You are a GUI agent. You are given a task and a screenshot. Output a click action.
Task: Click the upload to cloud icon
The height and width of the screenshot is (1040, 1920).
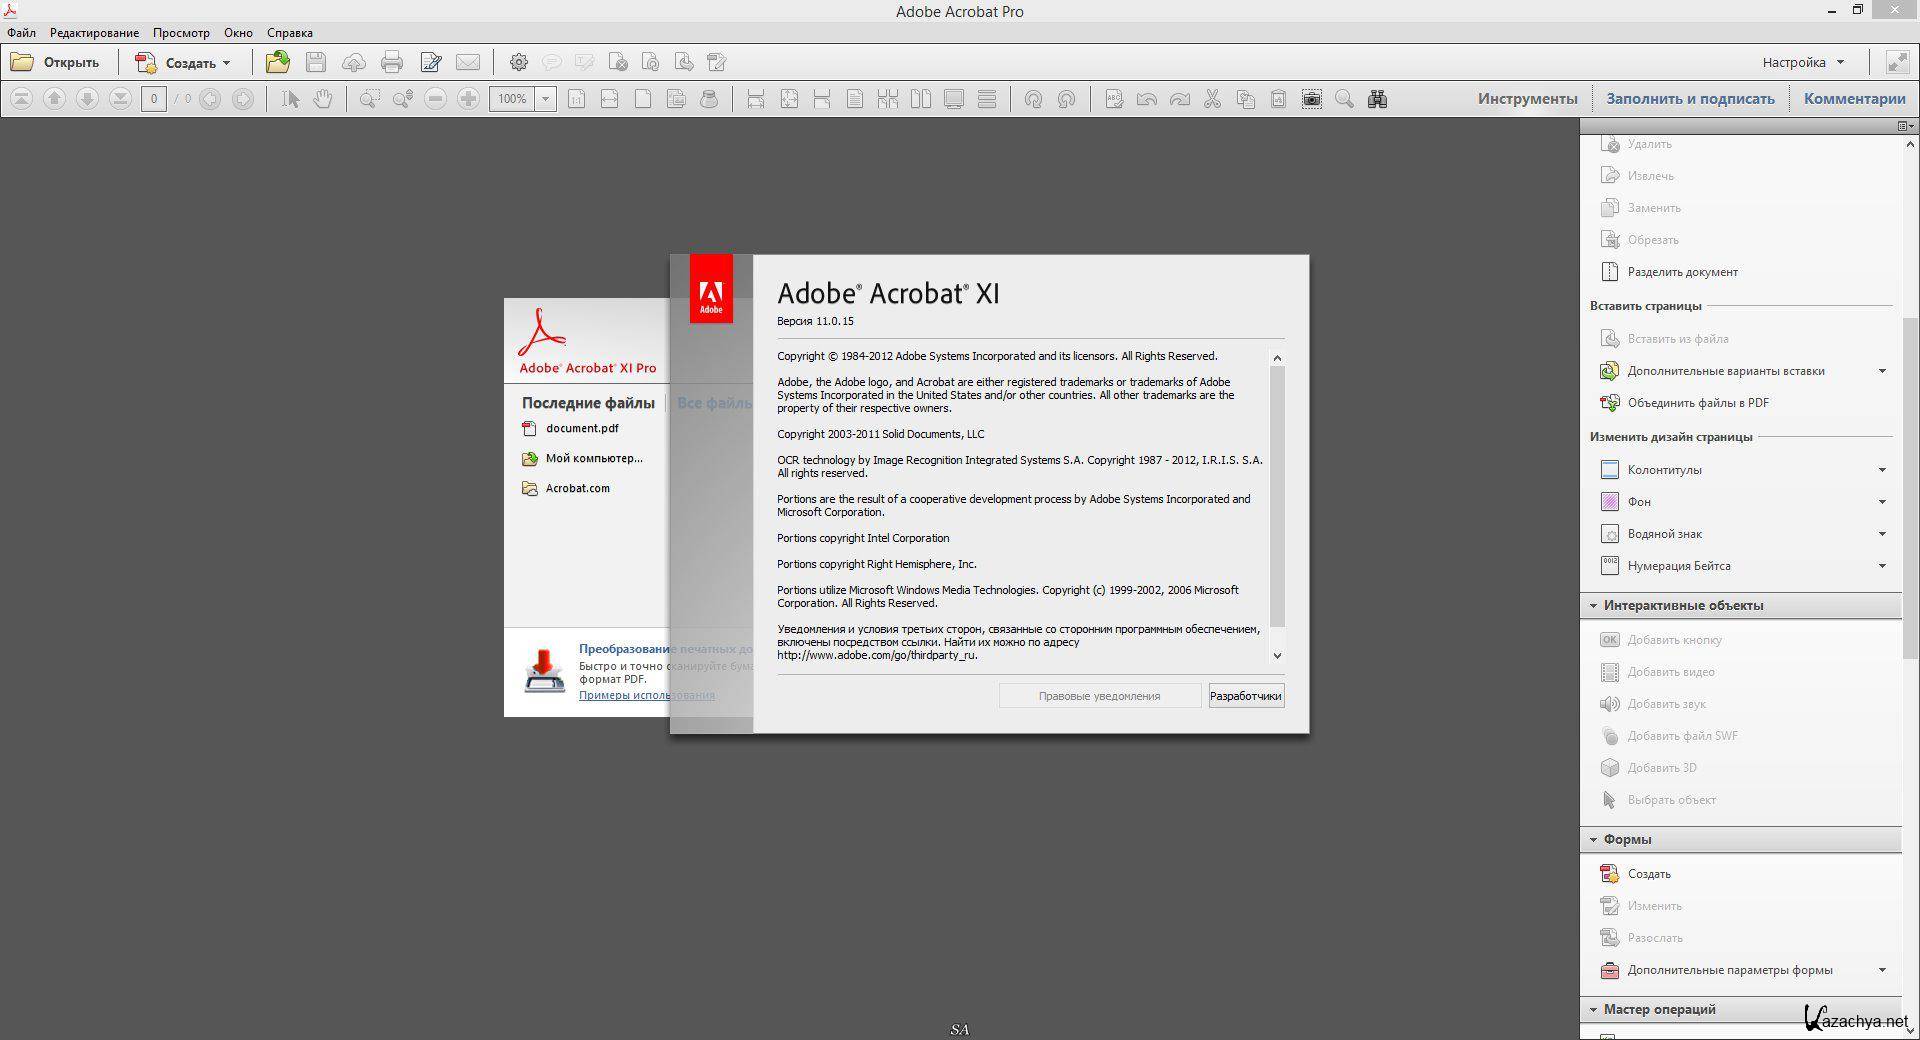click(x=353, y=62)
